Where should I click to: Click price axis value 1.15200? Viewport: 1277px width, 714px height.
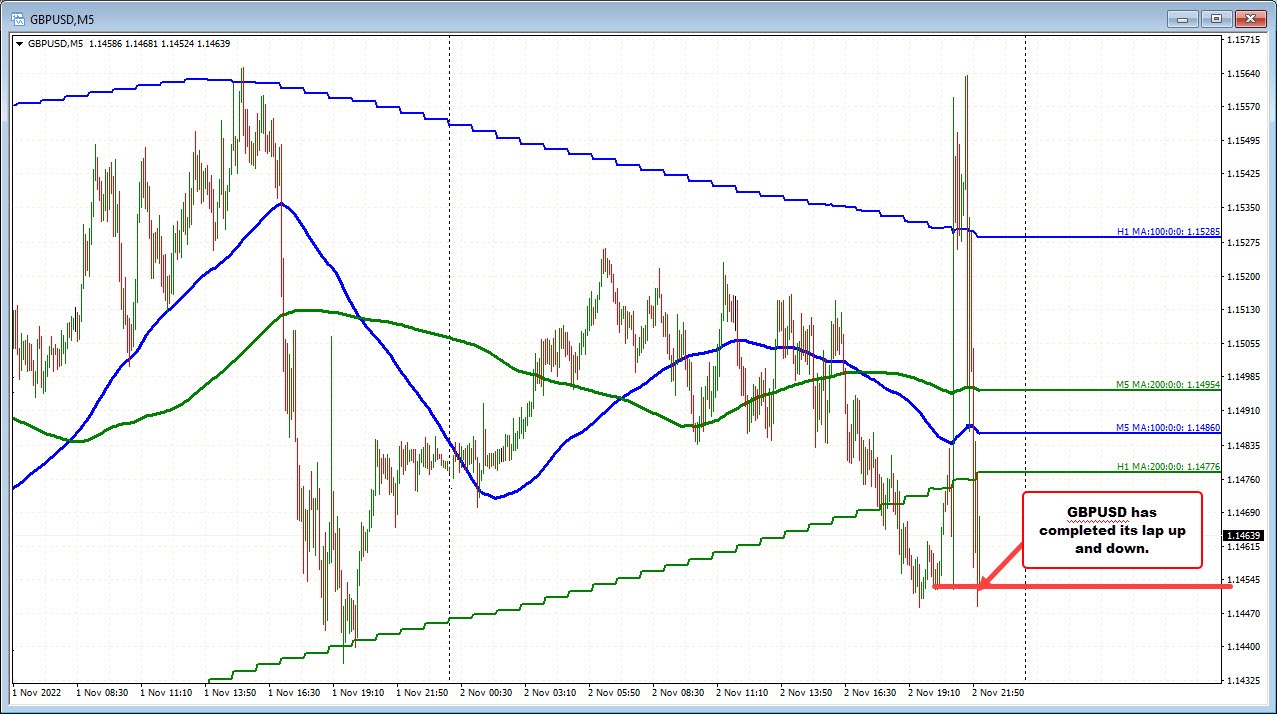1246,276
